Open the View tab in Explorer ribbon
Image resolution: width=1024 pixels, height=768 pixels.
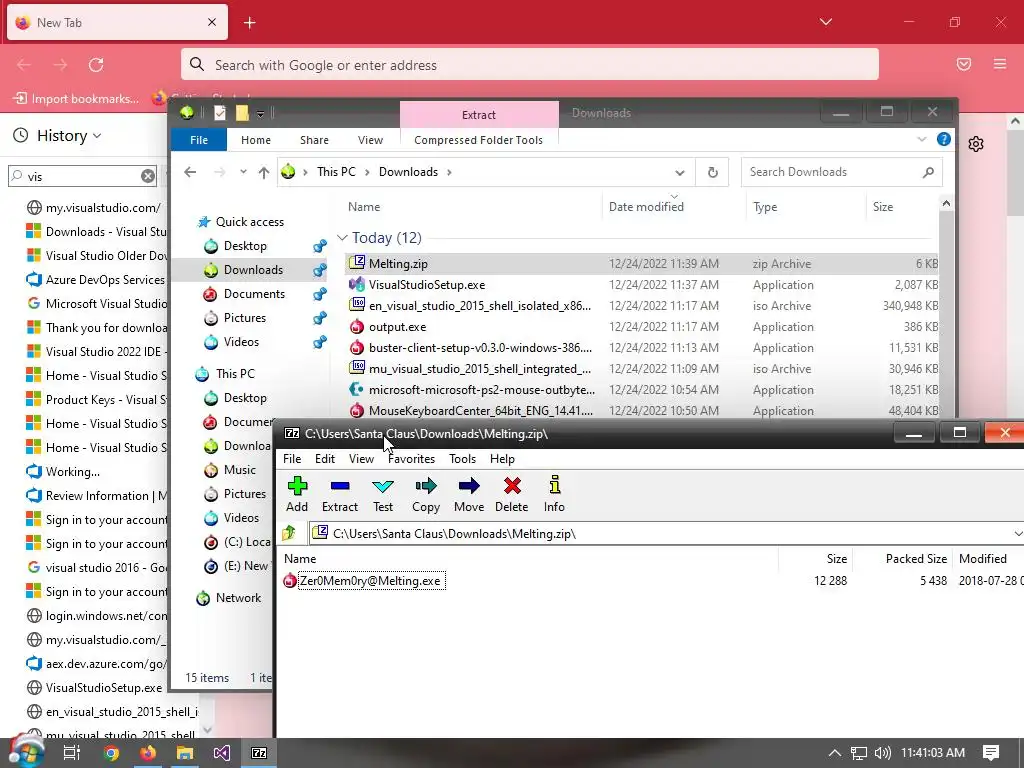pos(370,140)
